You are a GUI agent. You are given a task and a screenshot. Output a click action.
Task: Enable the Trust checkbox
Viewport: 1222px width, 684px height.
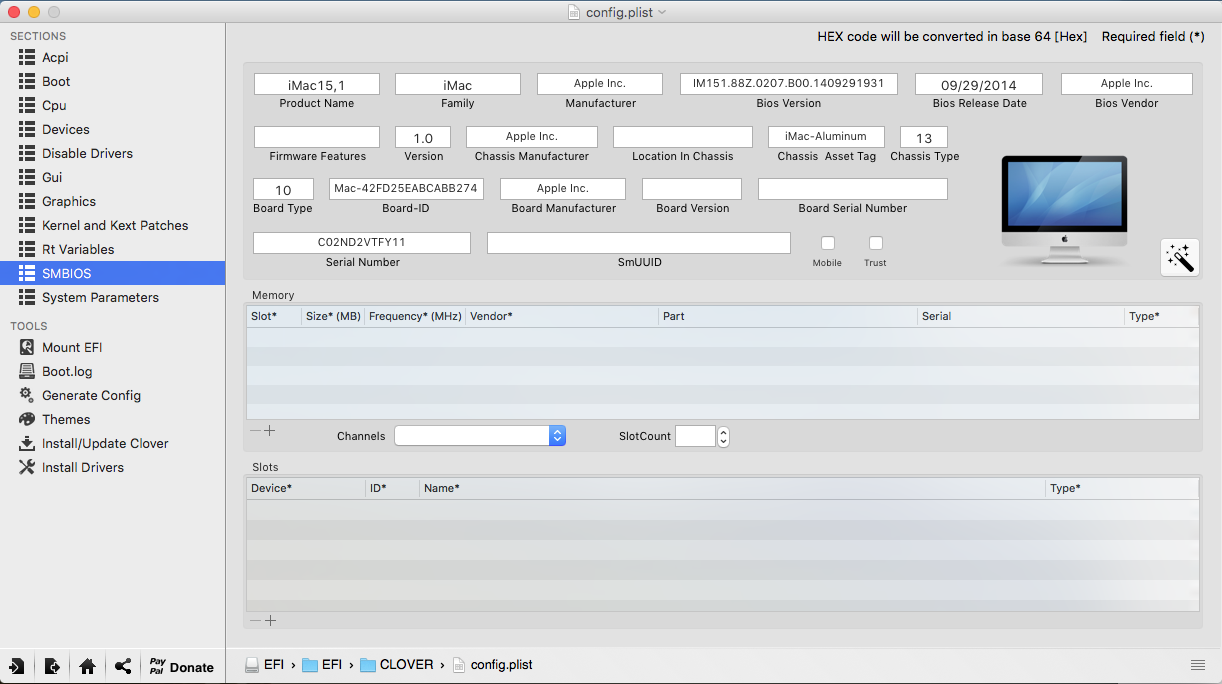(x=876, y=243)
